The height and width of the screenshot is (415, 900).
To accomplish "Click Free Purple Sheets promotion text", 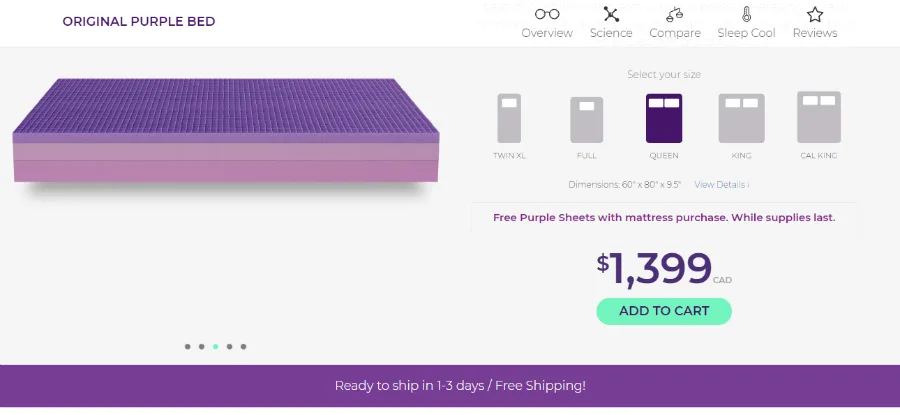I will coord(664,217).
